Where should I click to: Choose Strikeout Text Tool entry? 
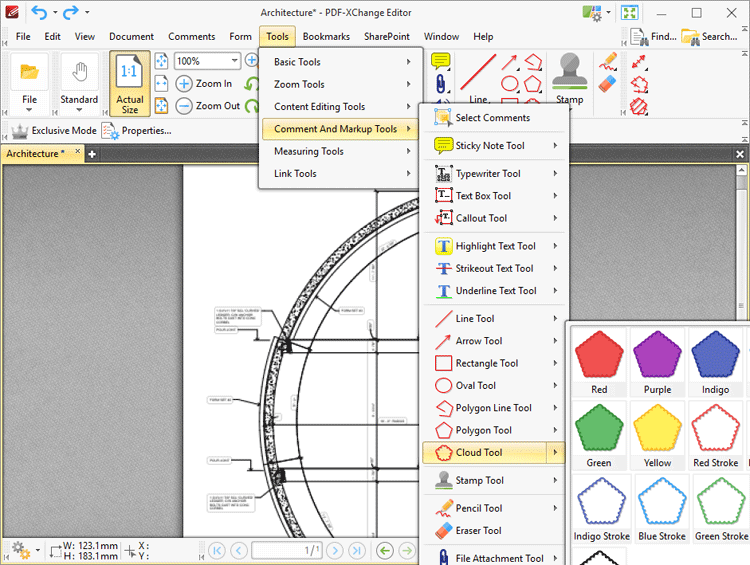point(494,268)
